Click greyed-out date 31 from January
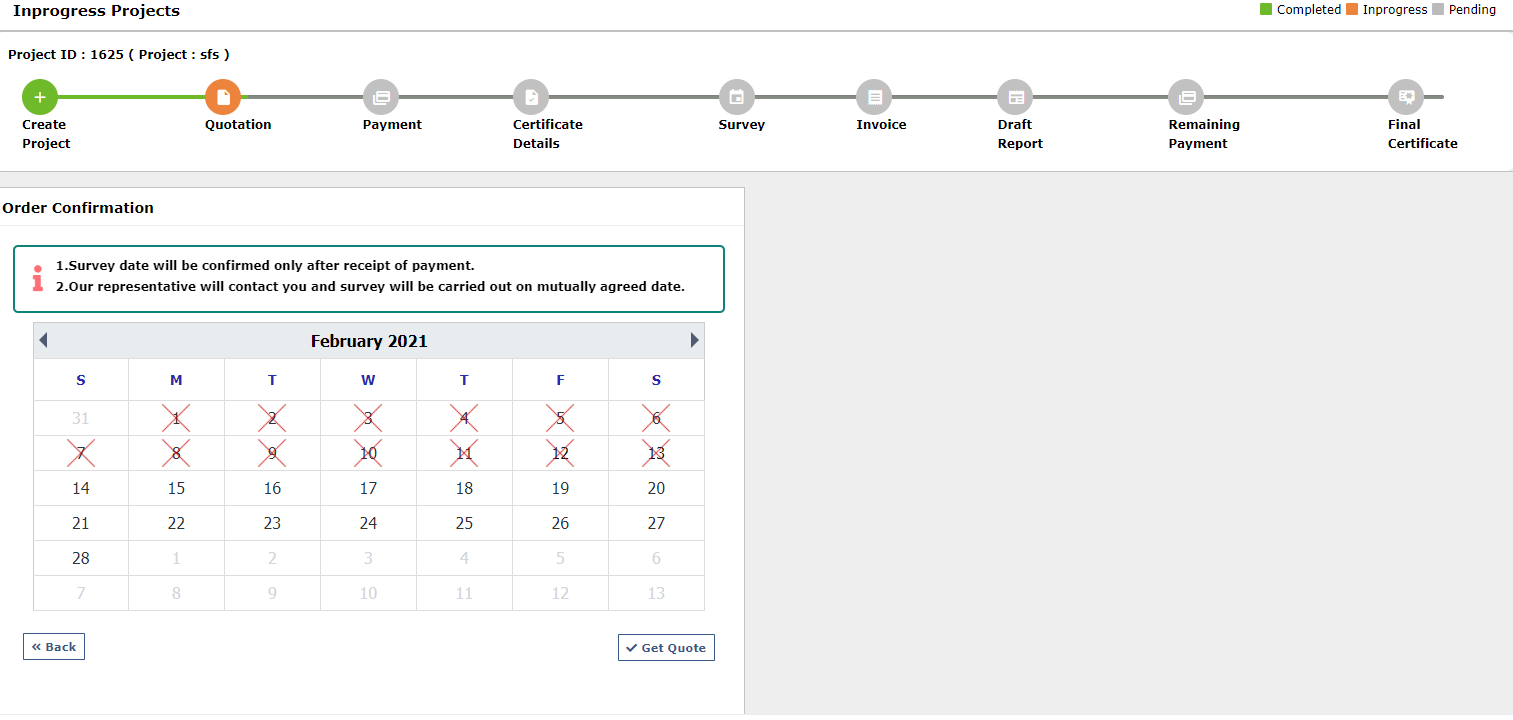 point(81,418)
